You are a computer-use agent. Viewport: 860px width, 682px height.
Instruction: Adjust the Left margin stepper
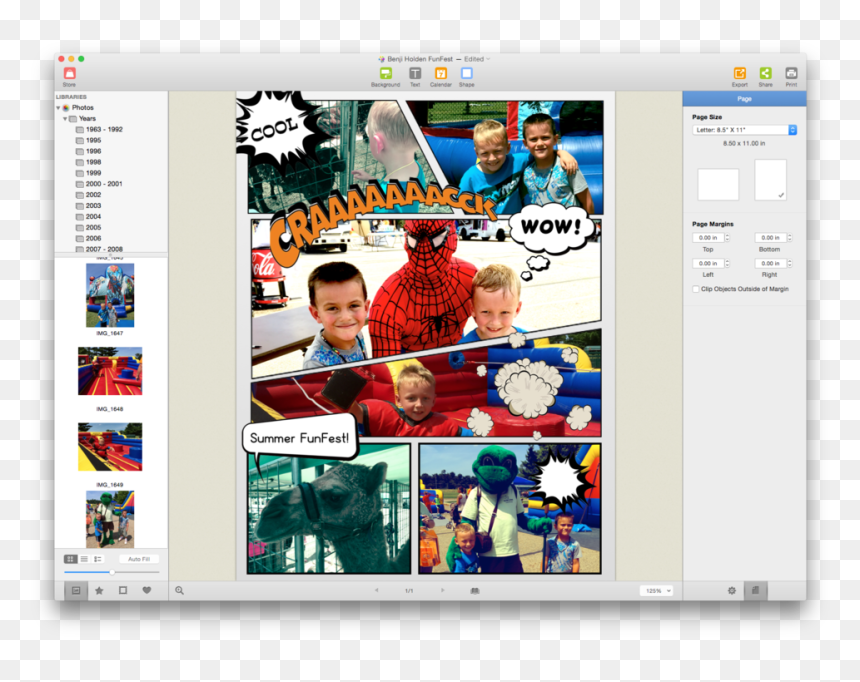[727, 263]
